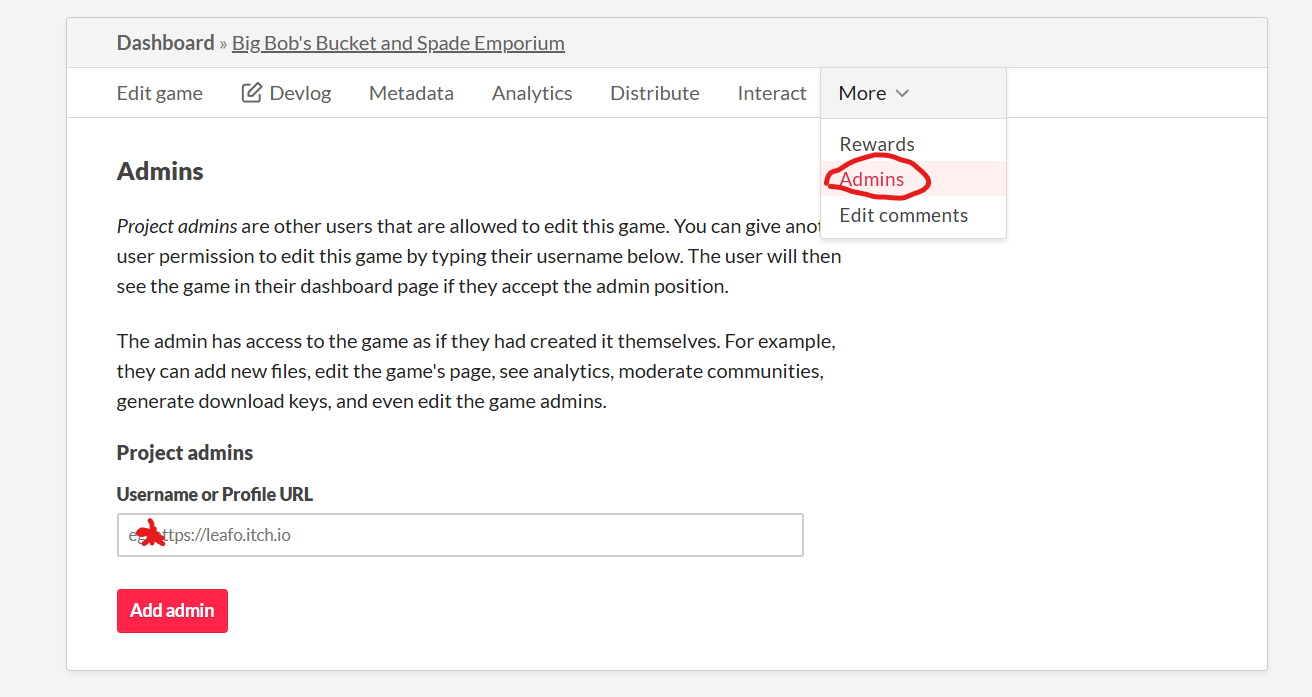The width and height of the screenshot is (1312, 697).
Task: Select Admins in the More menu
Action: (872, 179)
